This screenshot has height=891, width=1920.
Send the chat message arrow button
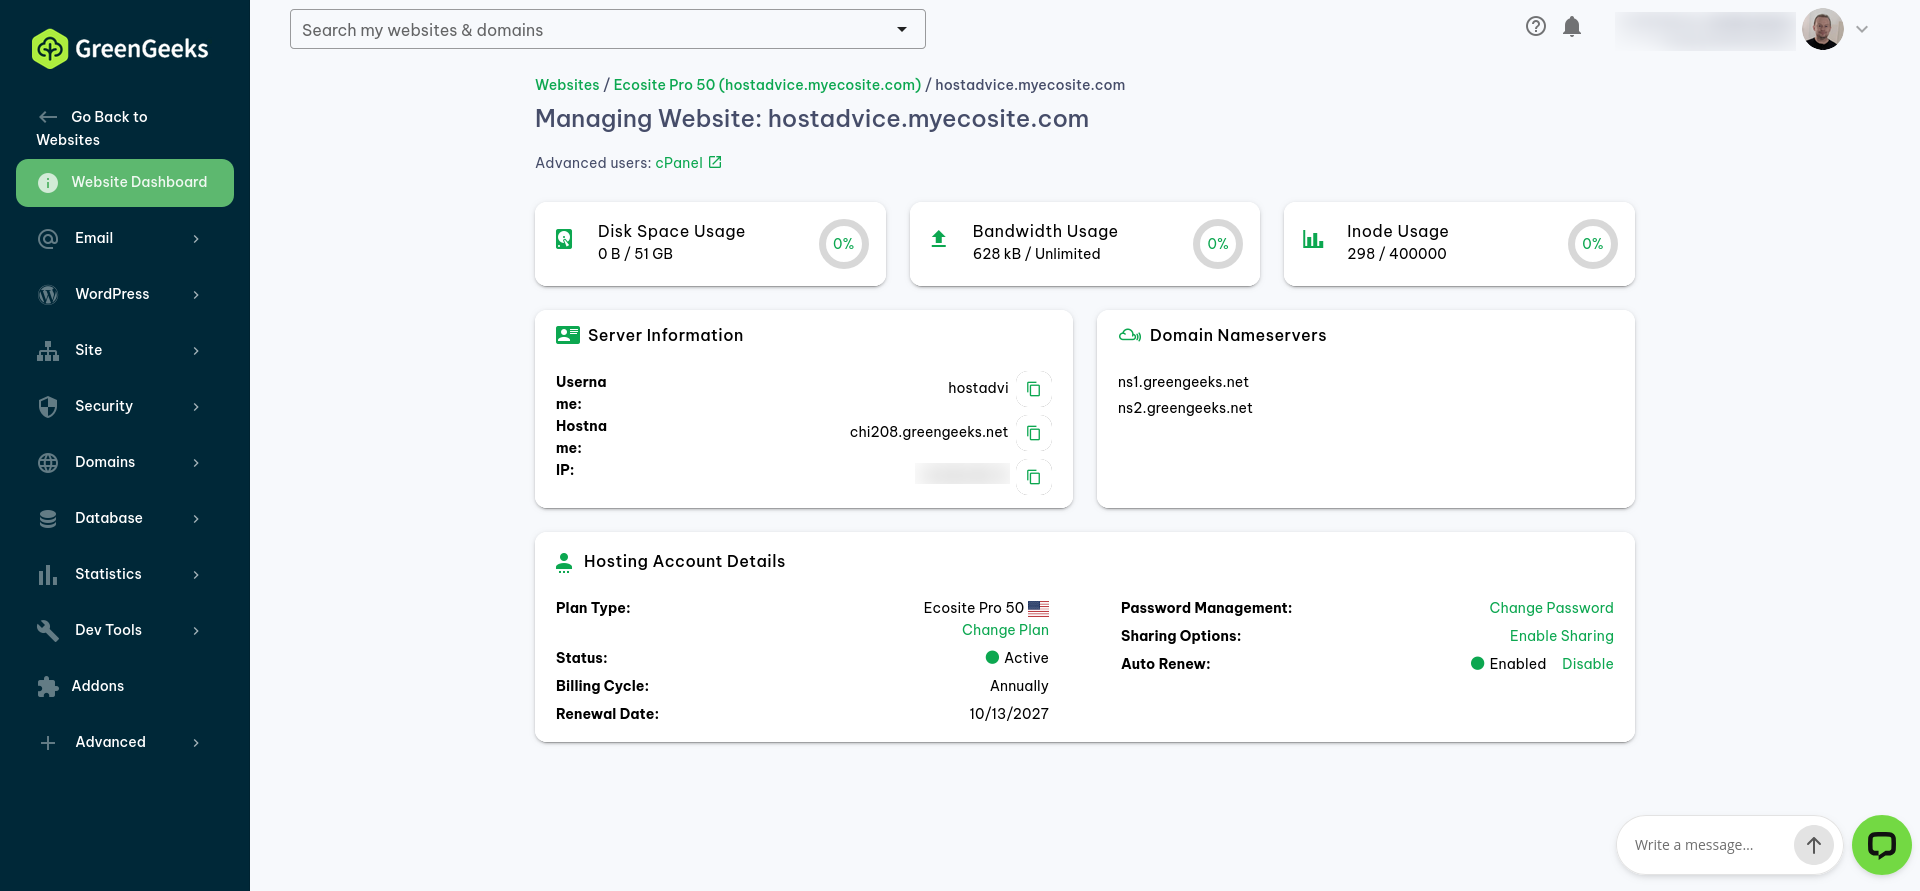(x=1813, y=845)
